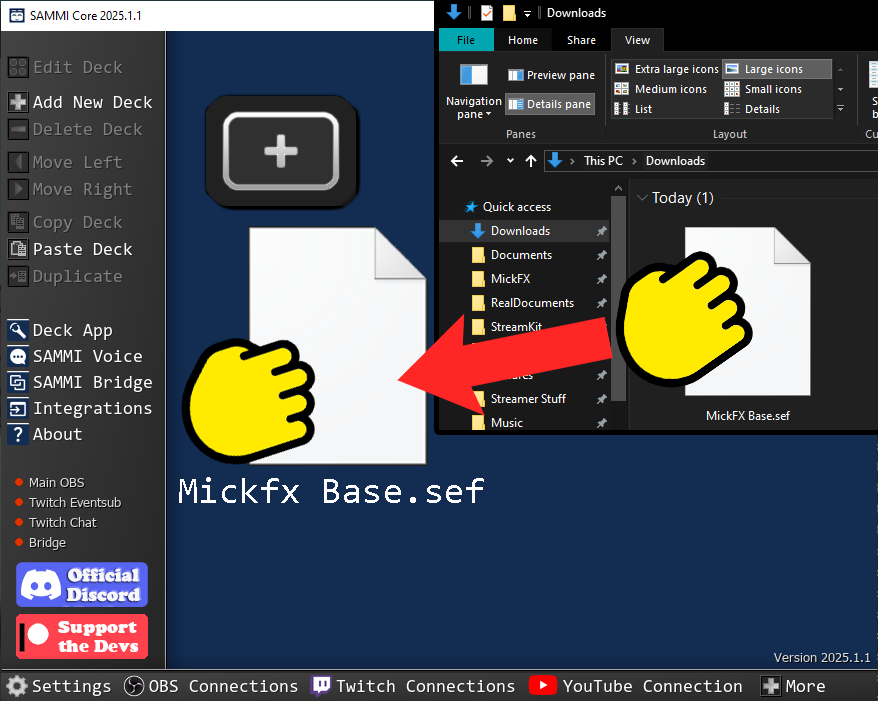Click the Twitch Chat connection status
This screenshot has height=701, width=878.
pyautogui.click(x=55, y=522)
